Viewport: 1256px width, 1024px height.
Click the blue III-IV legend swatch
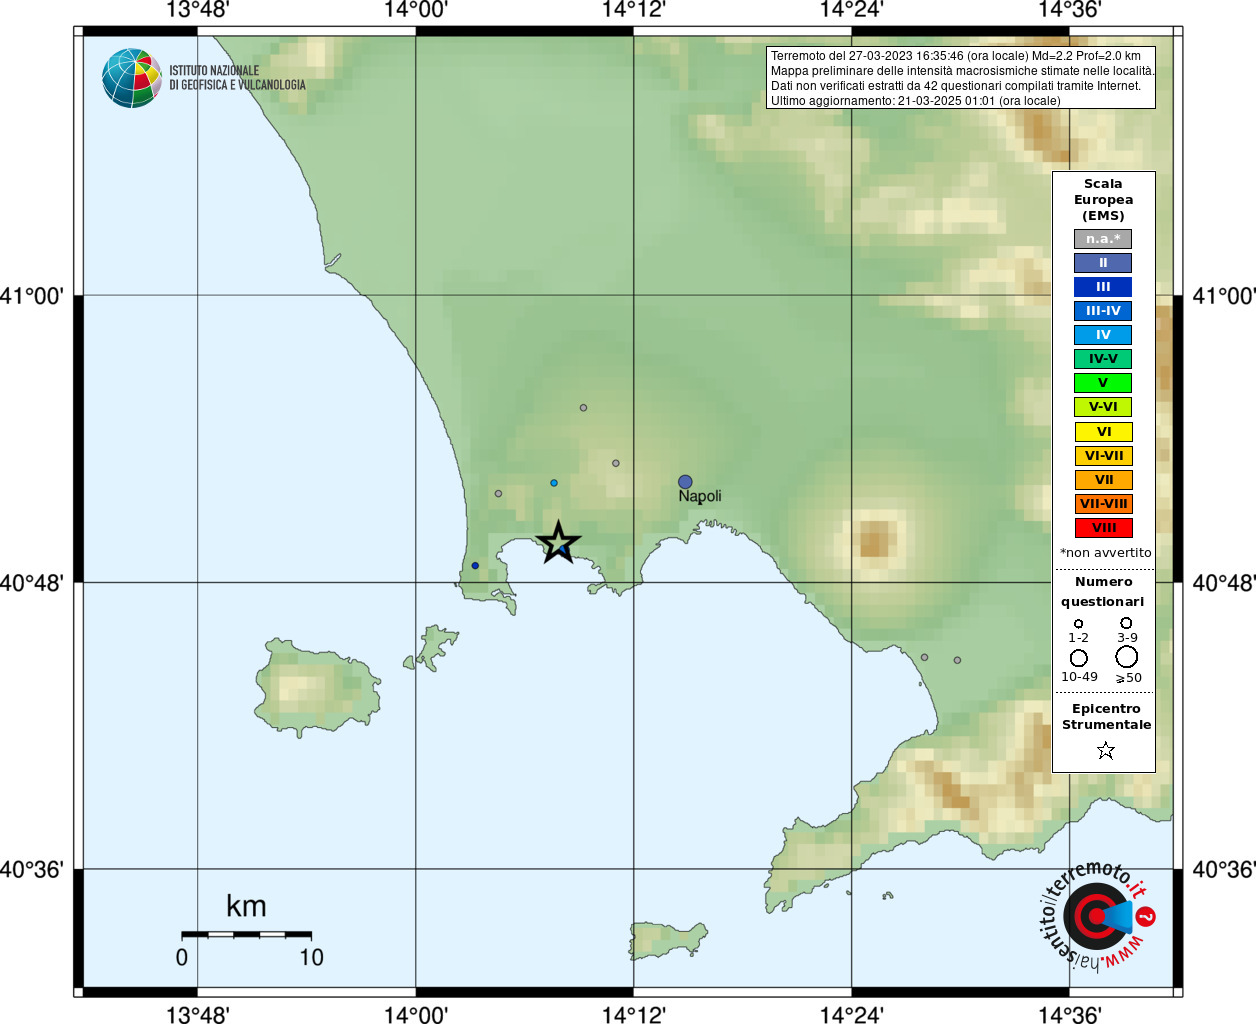[1103, 311]
